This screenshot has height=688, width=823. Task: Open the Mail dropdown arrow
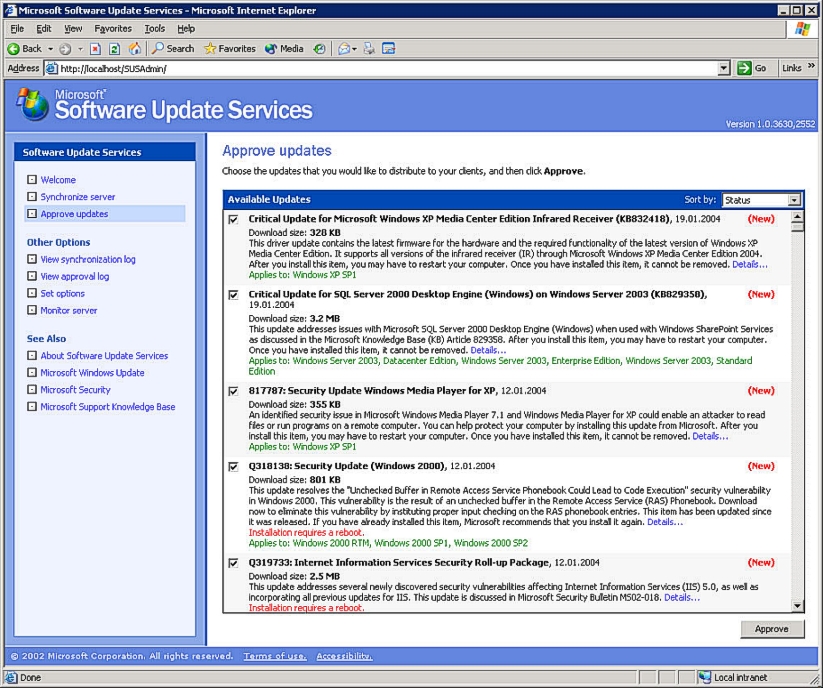point(354,49)
